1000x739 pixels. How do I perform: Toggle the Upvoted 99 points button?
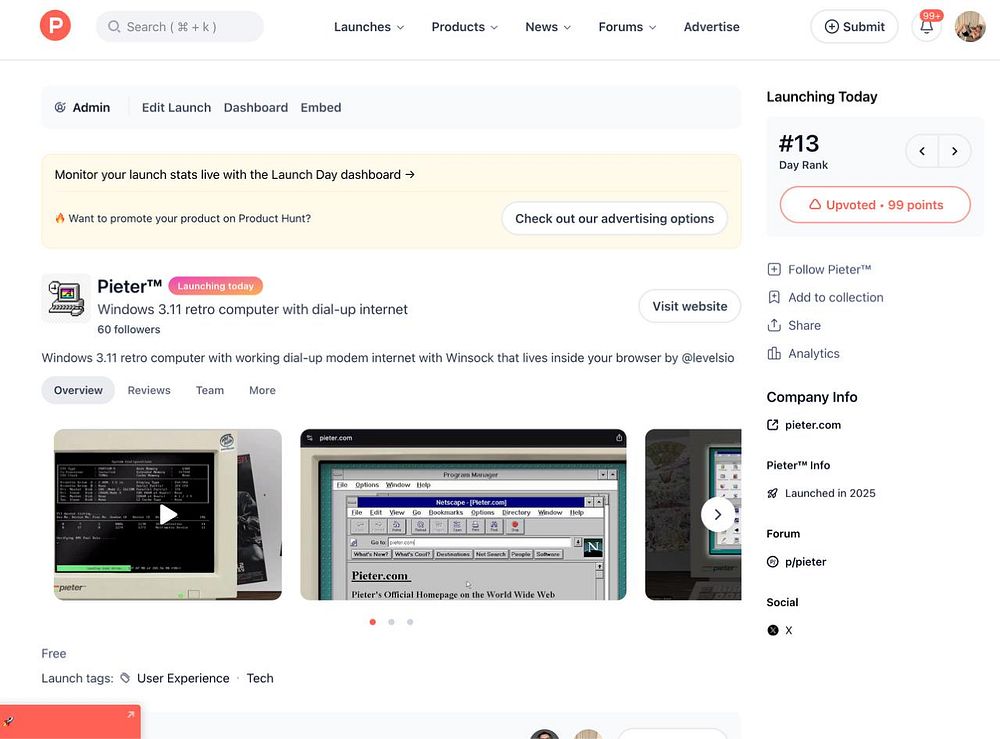point(875,205)
